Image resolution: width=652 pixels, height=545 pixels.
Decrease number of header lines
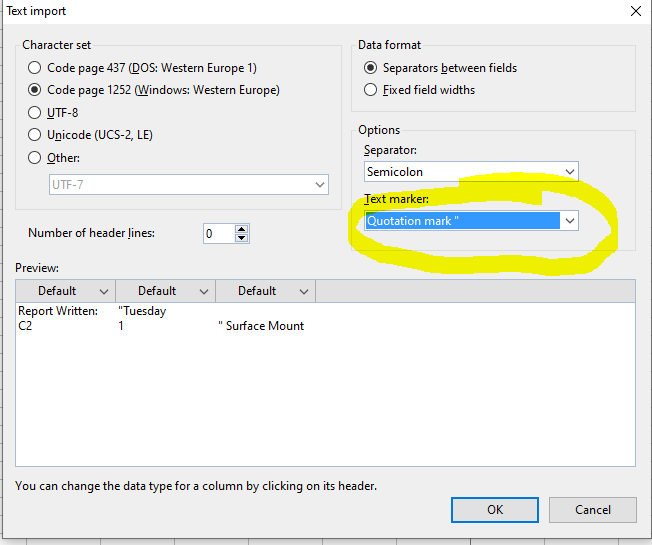(241, 238)
